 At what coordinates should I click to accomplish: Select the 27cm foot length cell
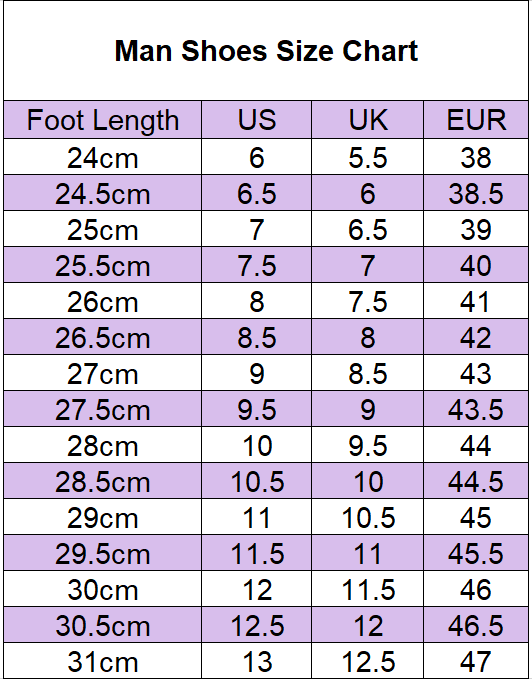(103, 373)
